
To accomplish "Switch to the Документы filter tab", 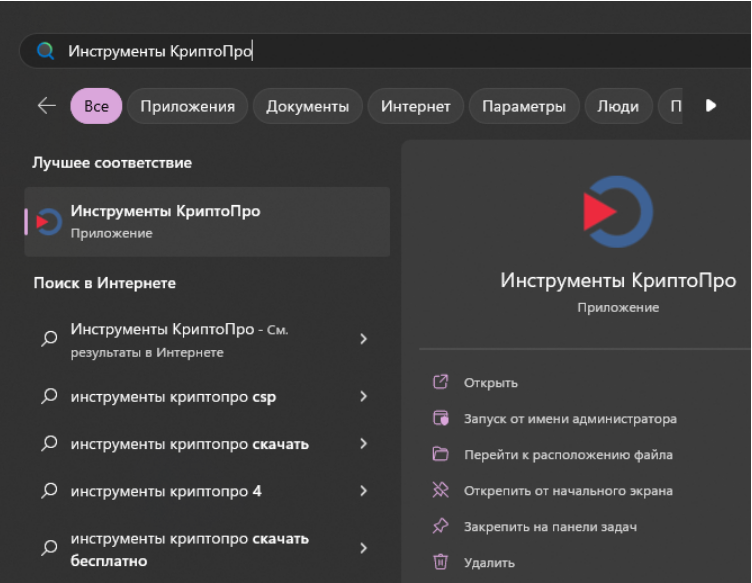I will pyautogui.click(x=307, y=106).
